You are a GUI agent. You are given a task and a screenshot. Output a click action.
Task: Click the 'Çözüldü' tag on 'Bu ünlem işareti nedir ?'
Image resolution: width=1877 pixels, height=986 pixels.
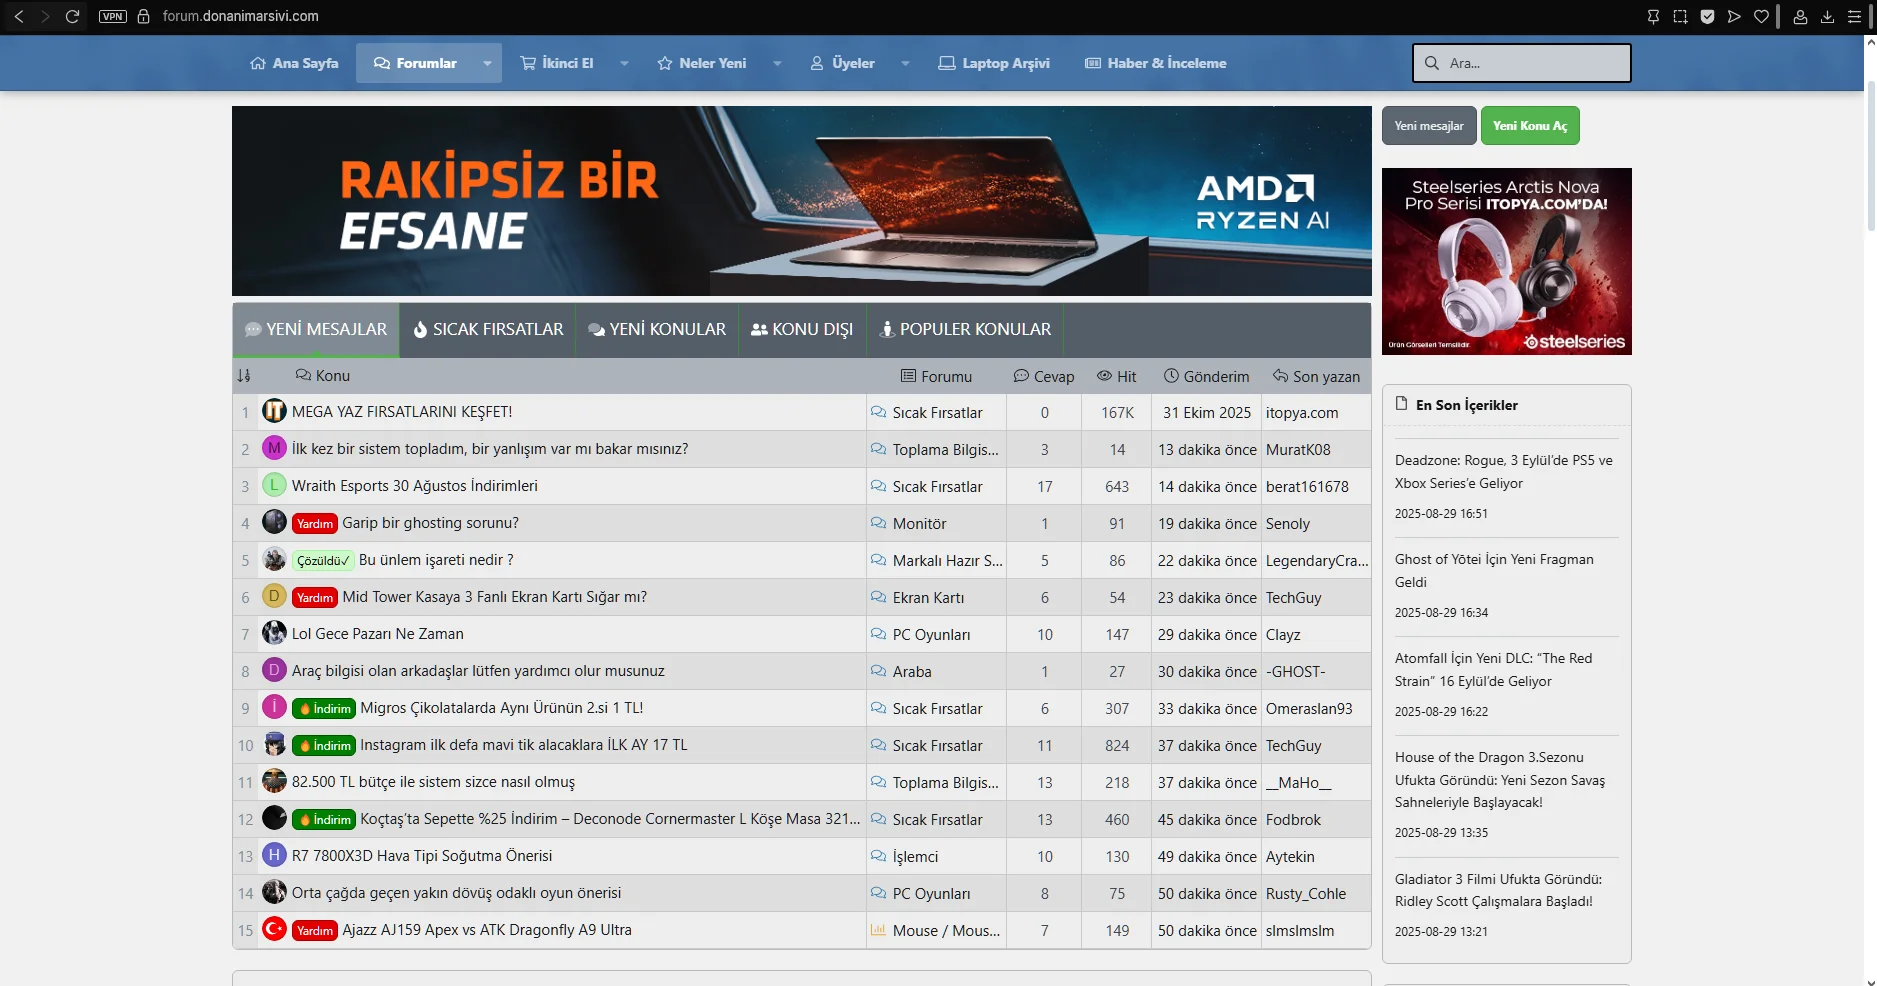coord(323,560)
